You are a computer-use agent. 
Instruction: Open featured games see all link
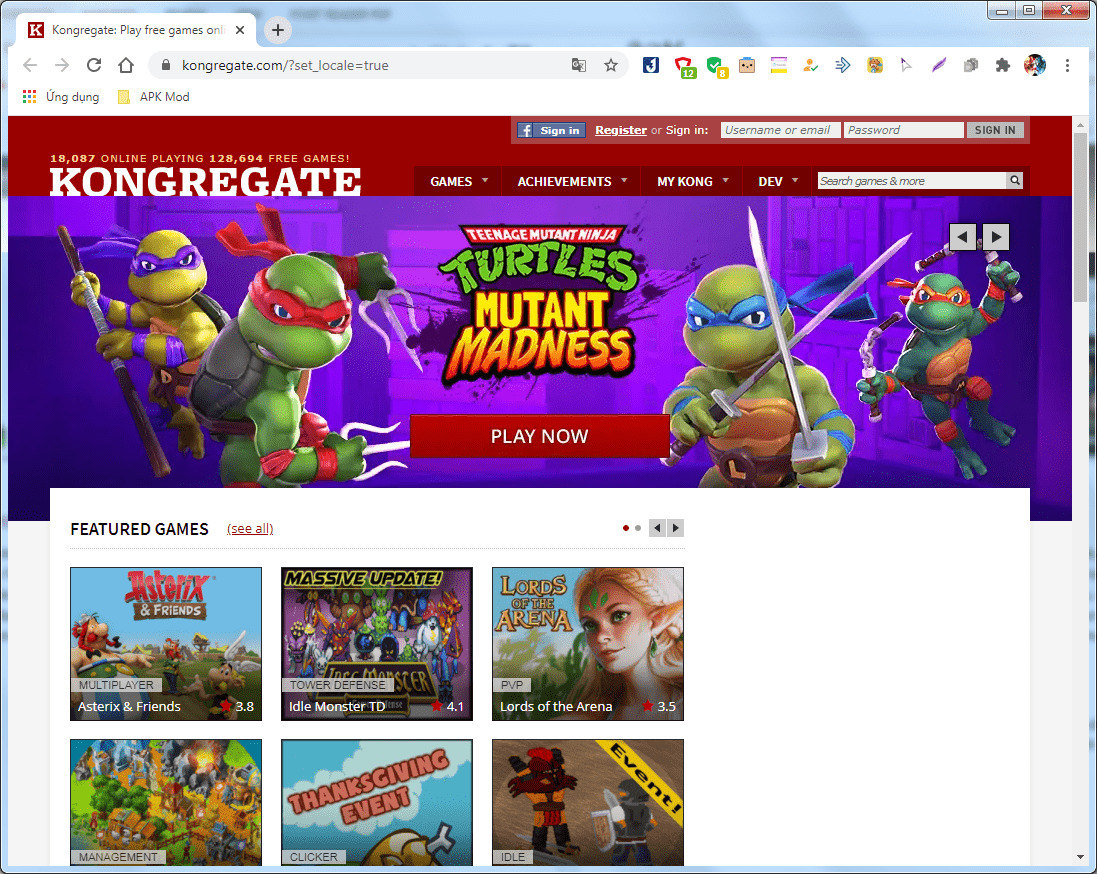250,528
